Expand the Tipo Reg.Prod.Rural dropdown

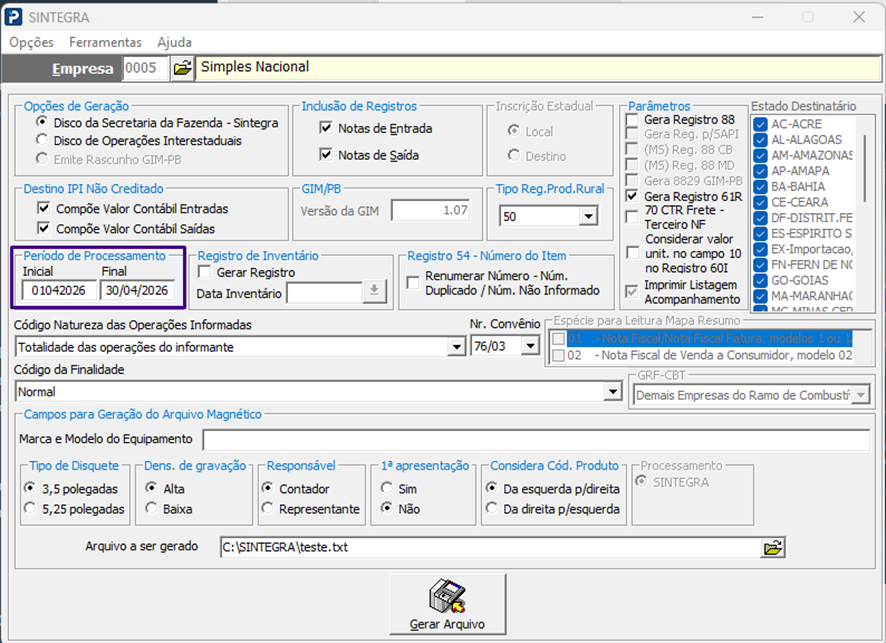click(x=589, y=216)
